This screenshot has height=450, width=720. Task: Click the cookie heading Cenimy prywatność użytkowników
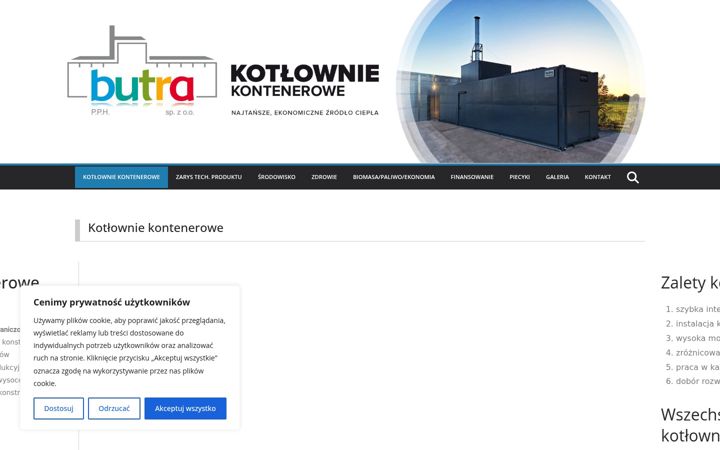tap(112, 302)
